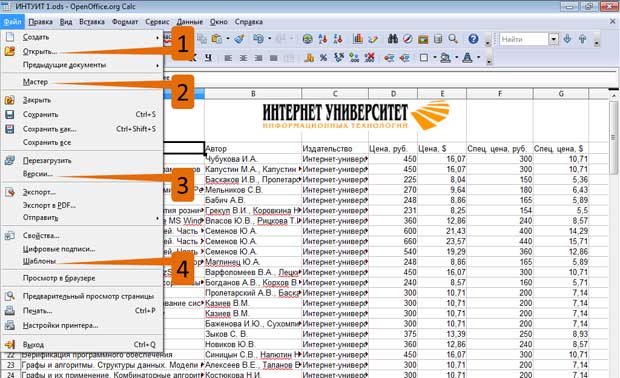620x378 pixels.
Task: Open the Navigator compass icon
Action: tap(408, 39)
